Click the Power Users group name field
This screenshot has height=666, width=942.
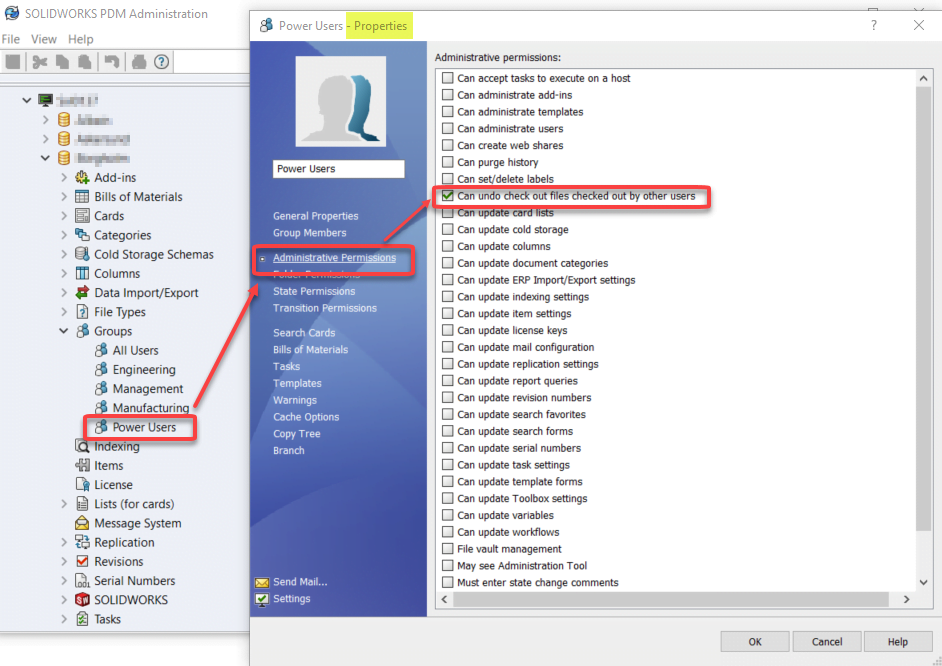[x=338, y=169]
